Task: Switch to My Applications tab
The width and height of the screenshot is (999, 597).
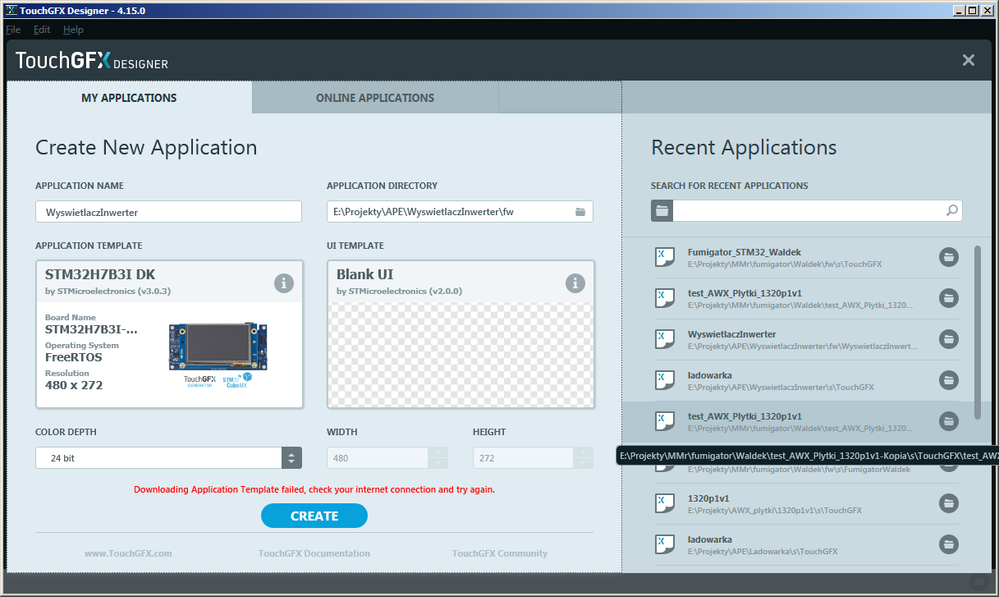Action: pyautogui.click(x=129, y=97)
